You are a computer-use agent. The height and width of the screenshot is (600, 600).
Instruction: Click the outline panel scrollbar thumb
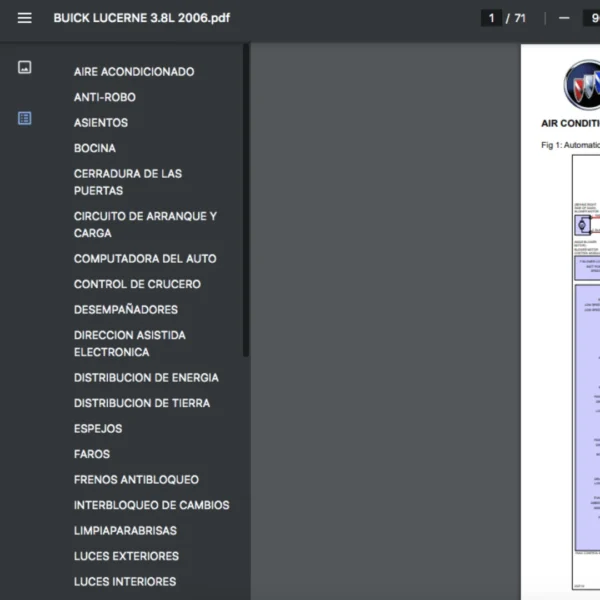246,200
